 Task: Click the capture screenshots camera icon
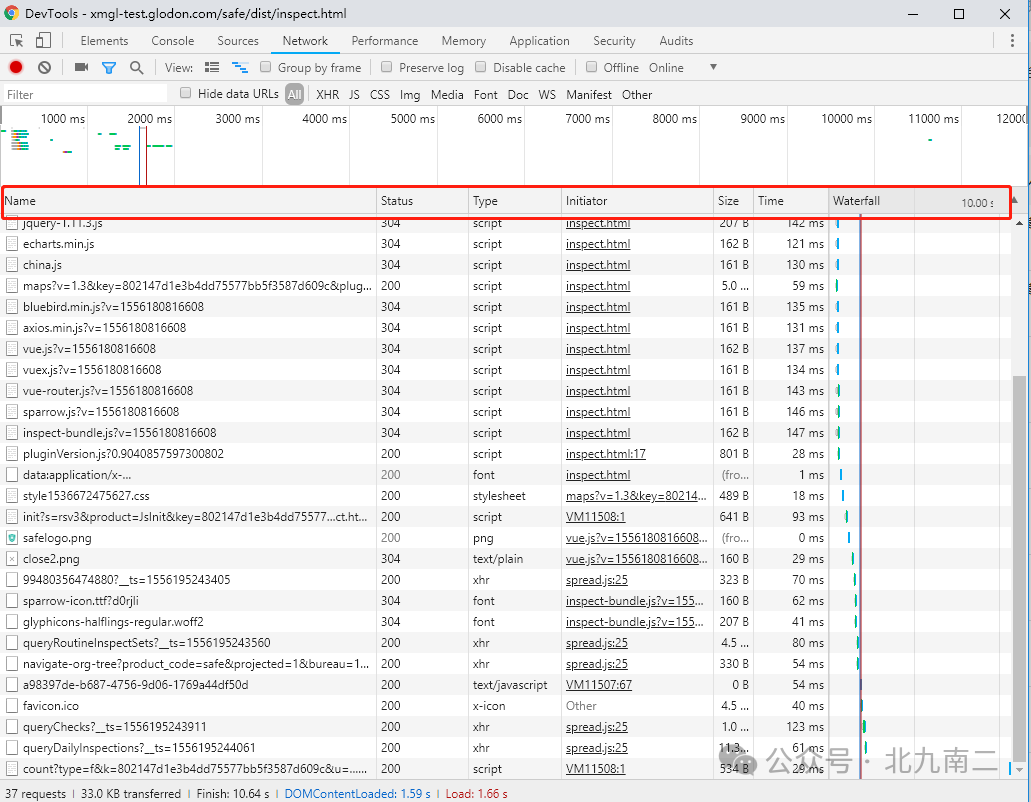tap(81, 68)
